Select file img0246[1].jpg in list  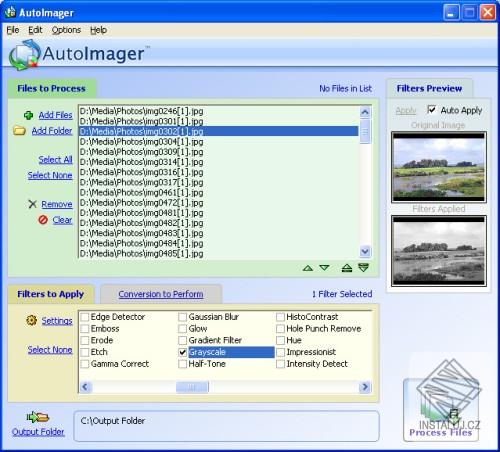(x=218, y=111)
